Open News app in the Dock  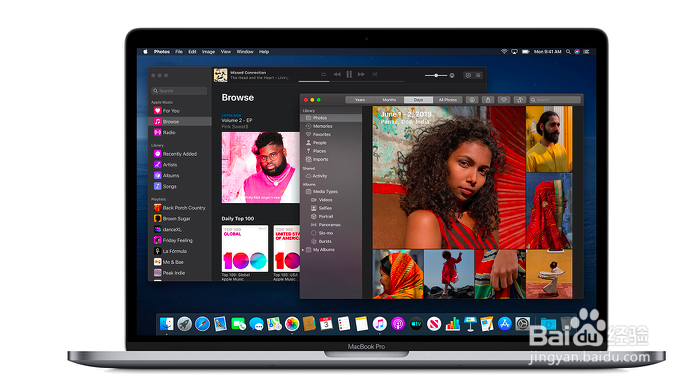434,324
